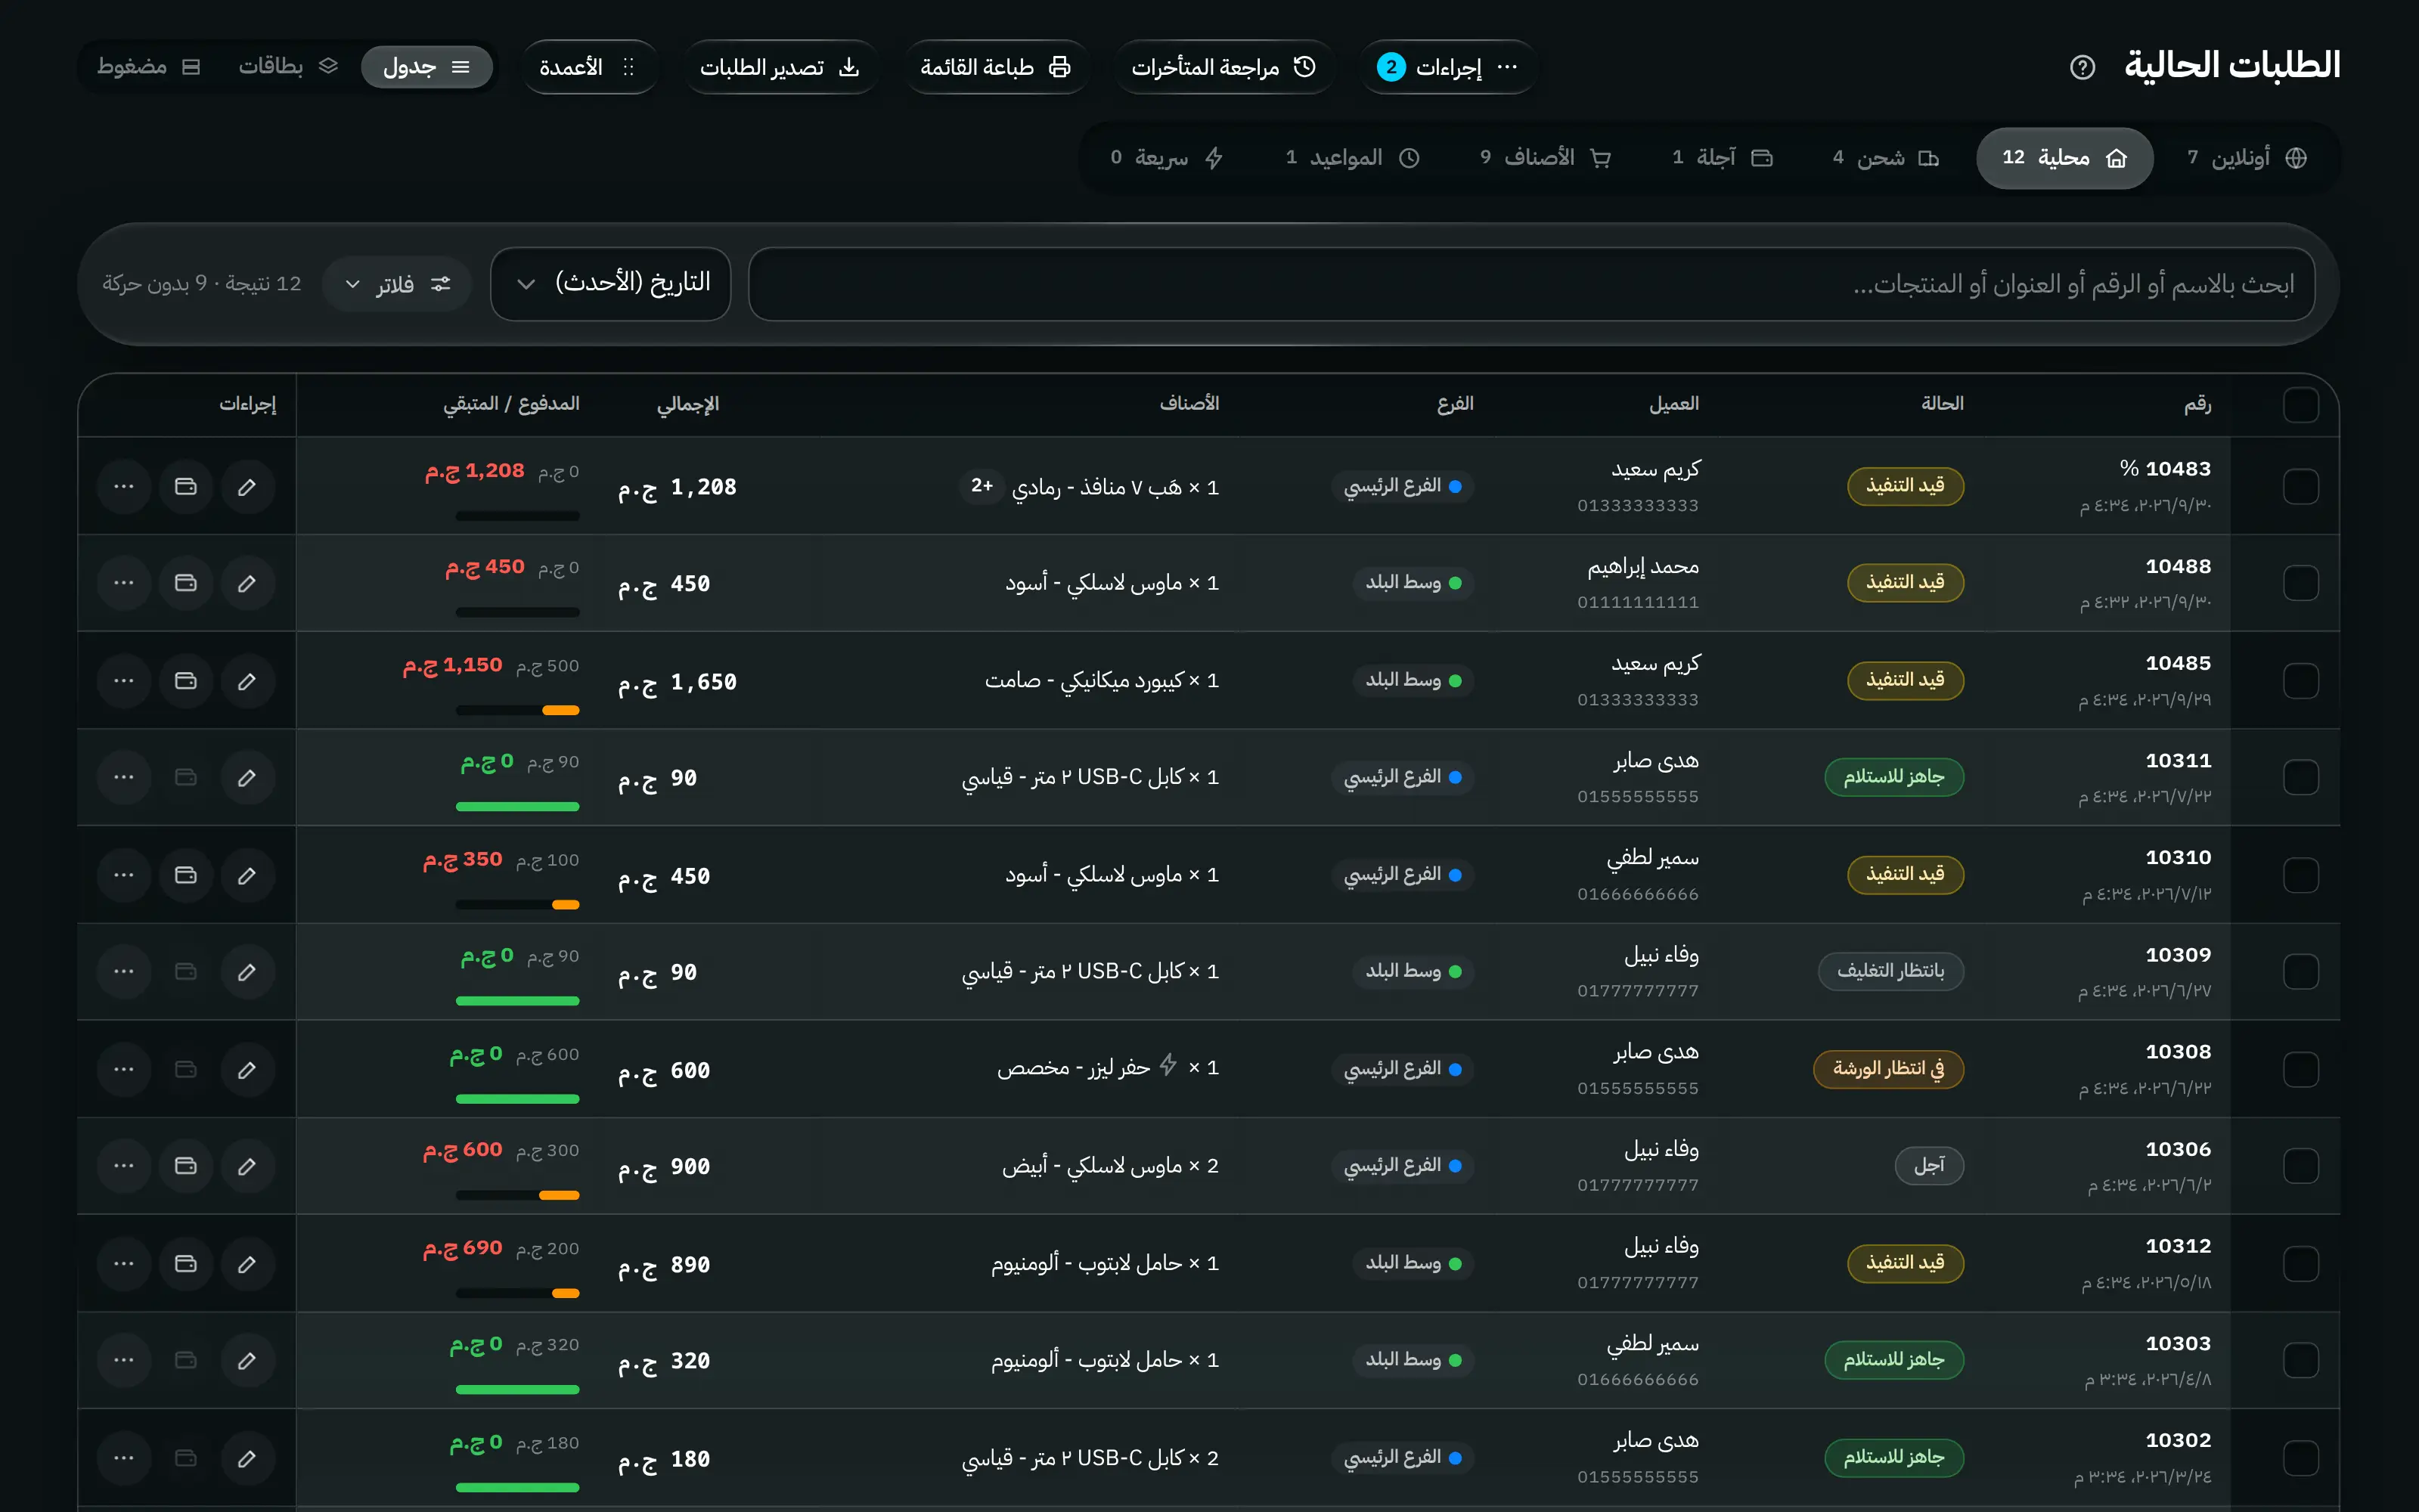Viewport: 2419px width, 1512px height.
Task: Select checkbox for order 10303
Action: click(x=2301, y=1360)
